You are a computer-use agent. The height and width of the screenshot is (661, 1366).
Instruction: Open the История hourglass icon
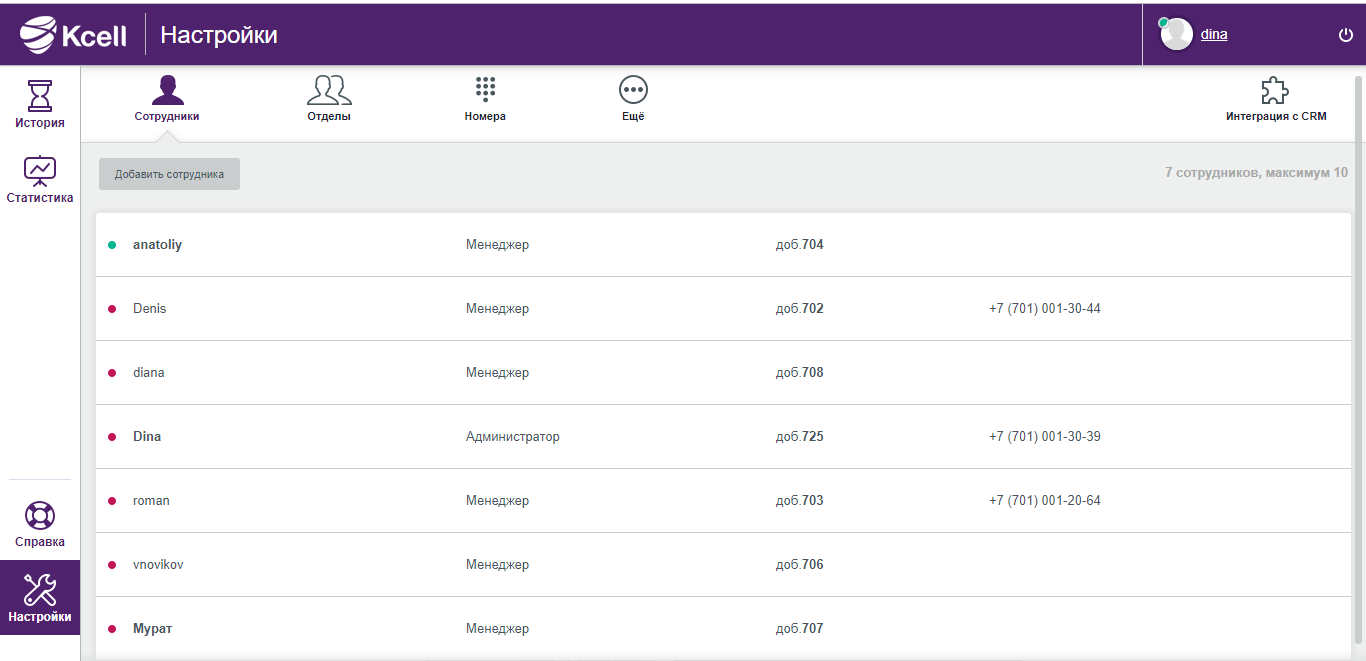[40, 96]
